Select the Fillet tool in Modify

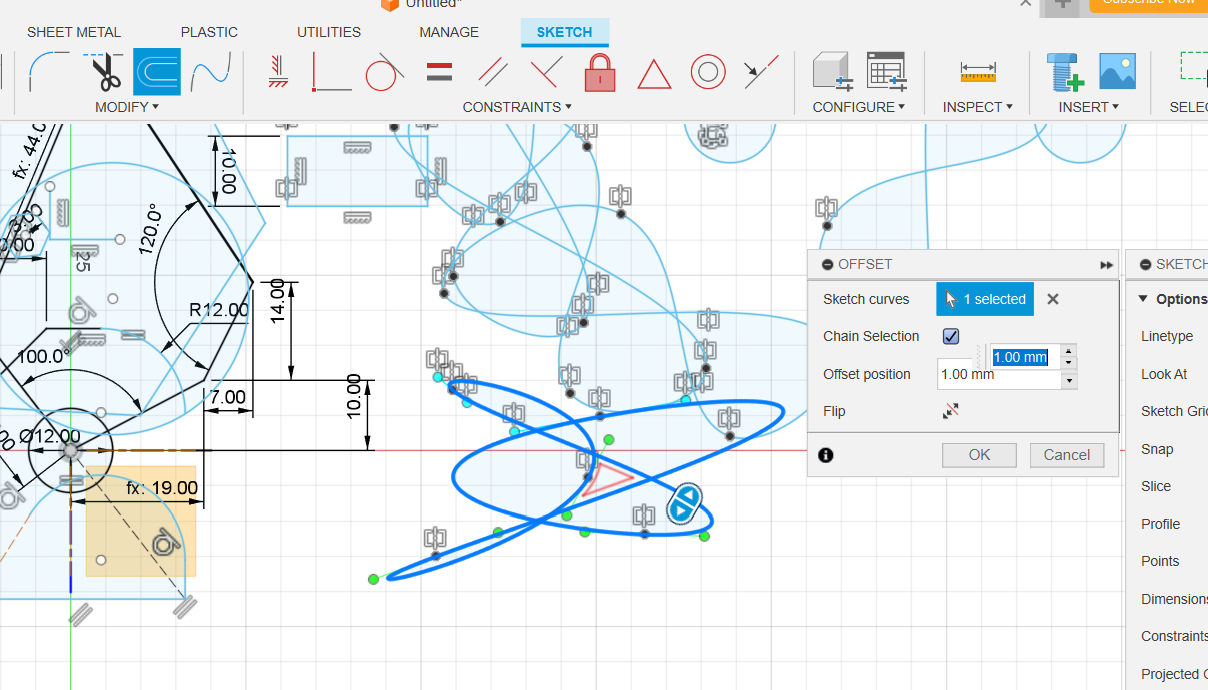click(49, 72)
